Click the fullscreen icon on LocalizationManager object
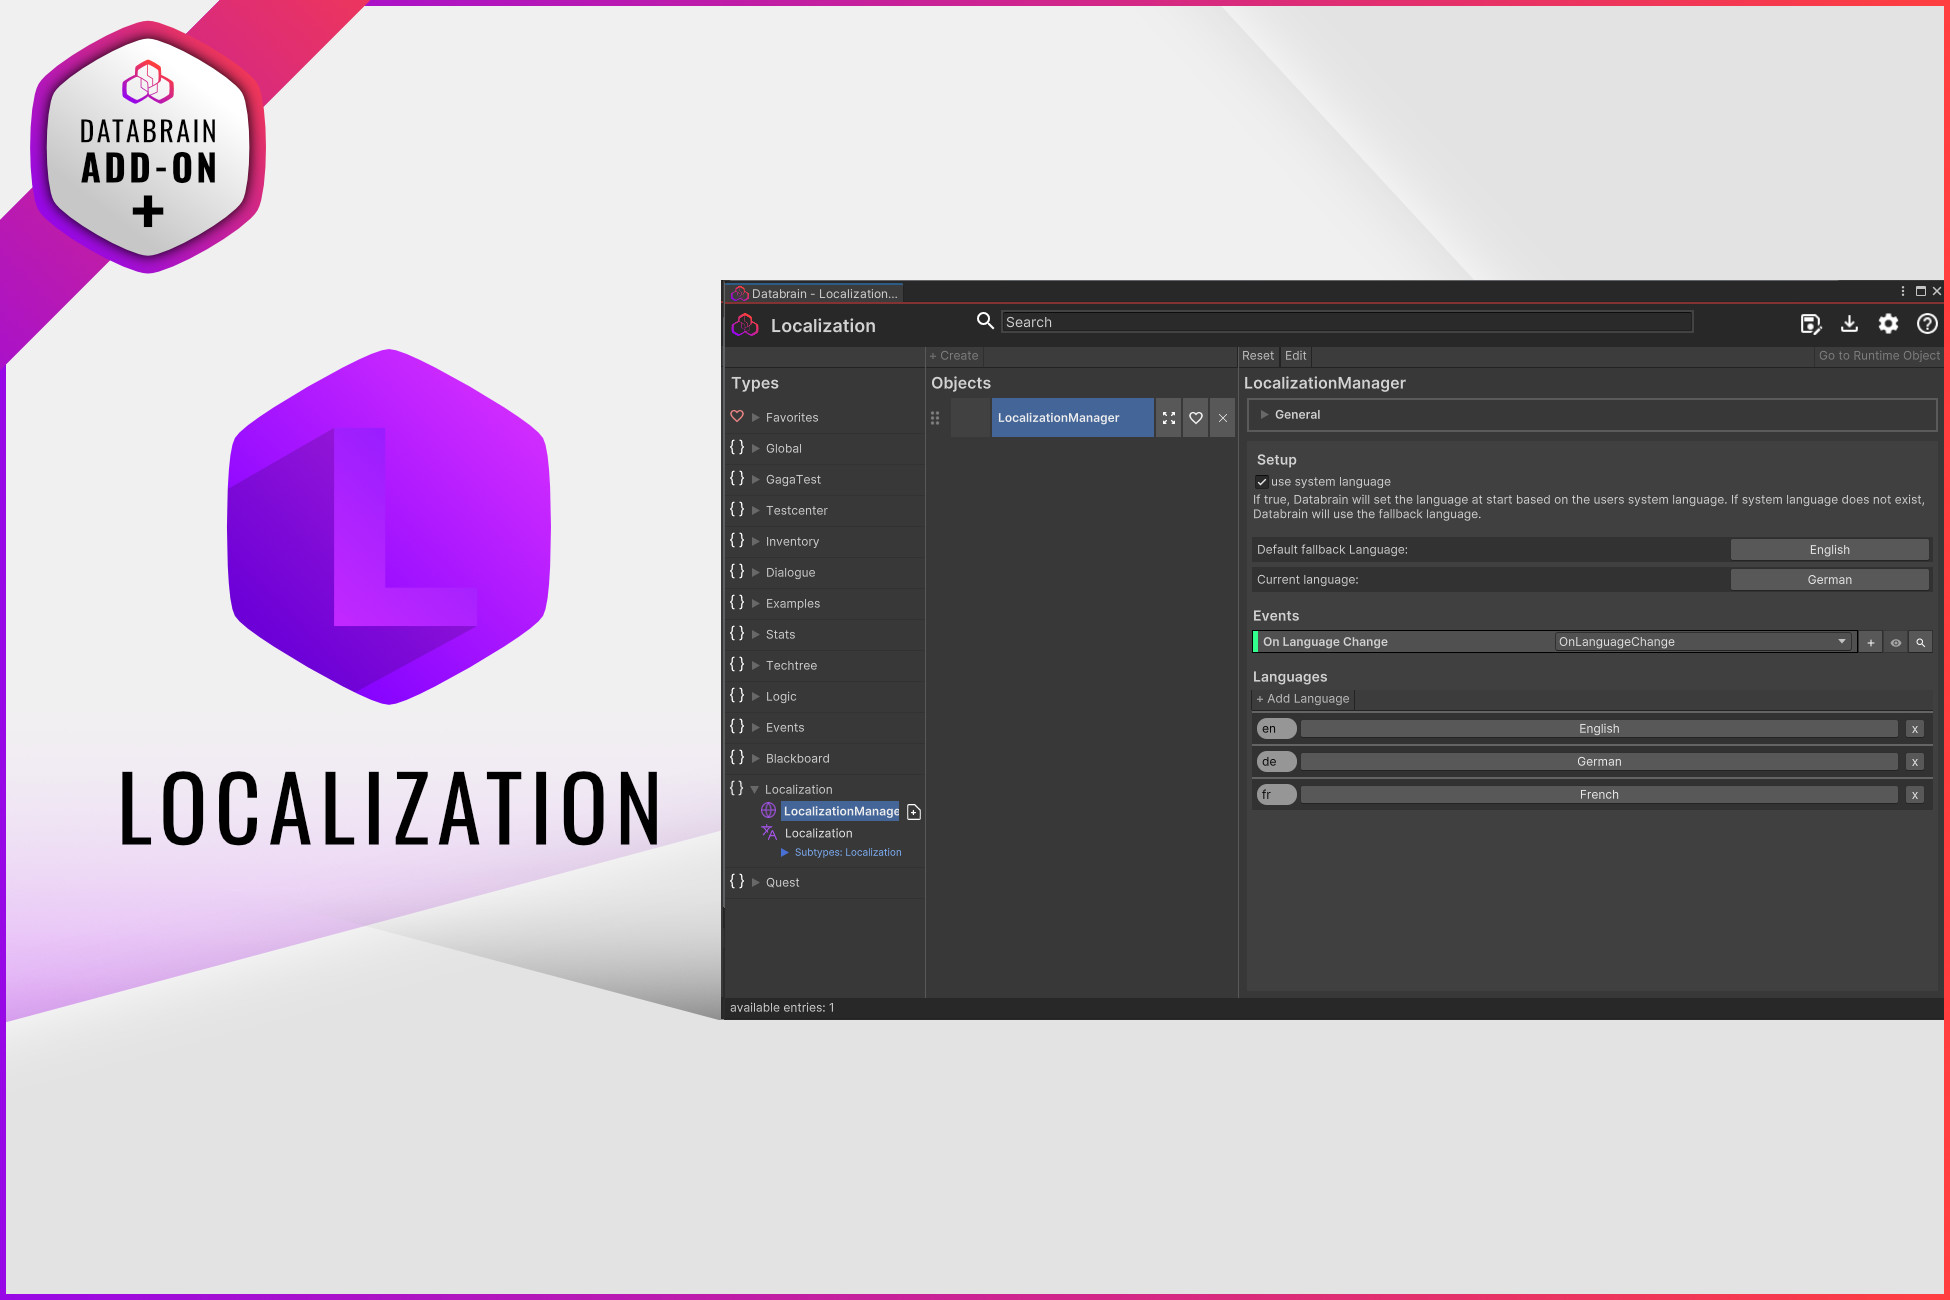The height and width of the screenshot is (1300, 1950). coord(1168,417)
